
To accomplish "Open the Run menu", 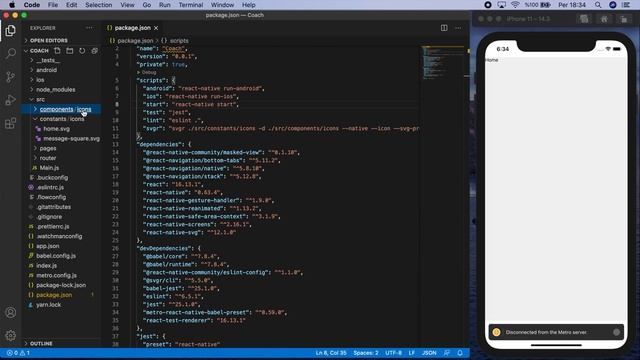I will [x=164, y=5].
